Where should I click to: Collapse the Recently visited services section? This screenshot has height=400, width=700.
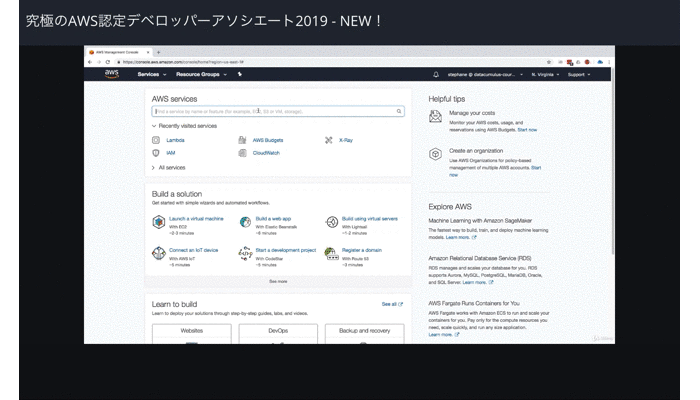point(184,126)
